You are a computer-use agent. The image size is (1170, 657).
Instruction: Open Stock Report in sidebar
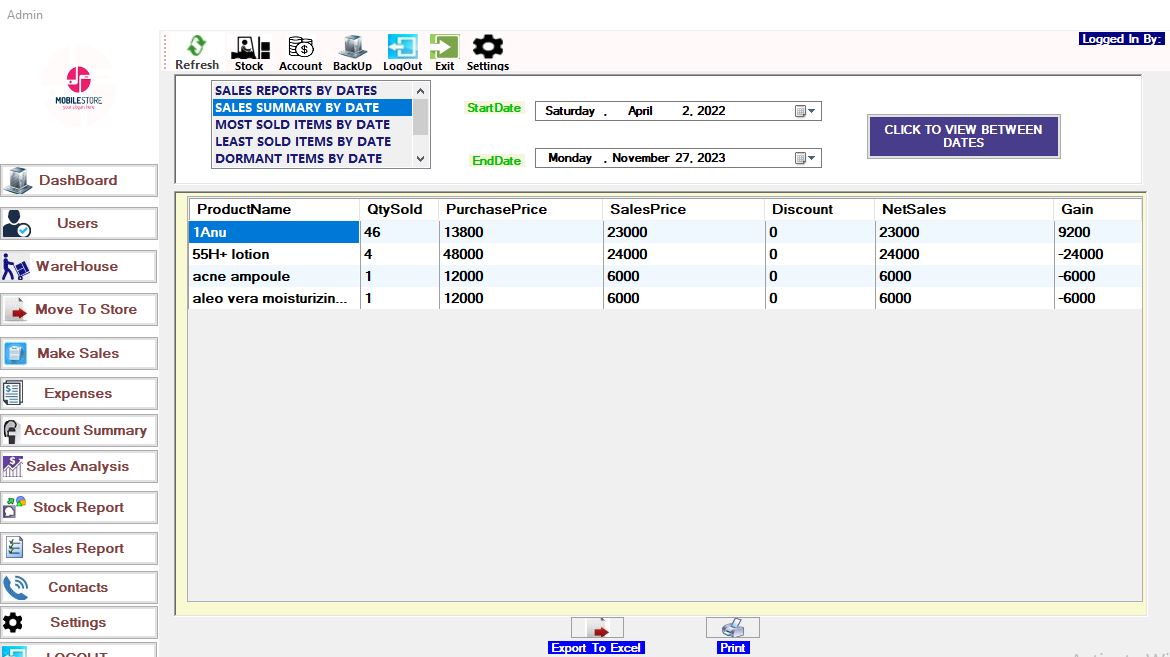coord(79,508)
